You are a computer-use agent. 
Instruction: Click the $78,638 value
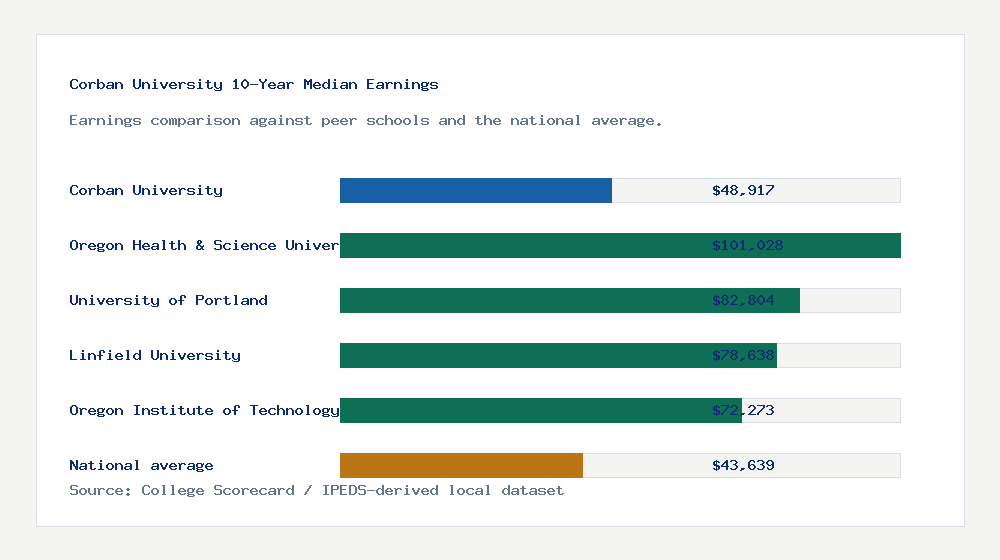click(x=743, y=355)
